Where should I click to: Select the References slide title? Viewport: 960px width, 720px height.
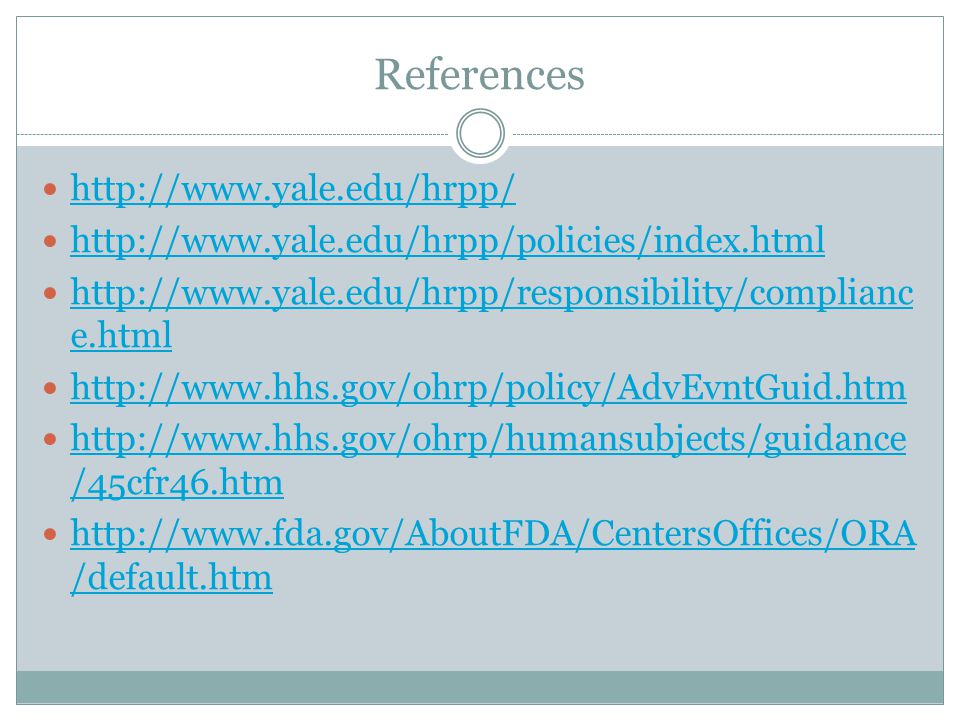(x=479, y=74)
